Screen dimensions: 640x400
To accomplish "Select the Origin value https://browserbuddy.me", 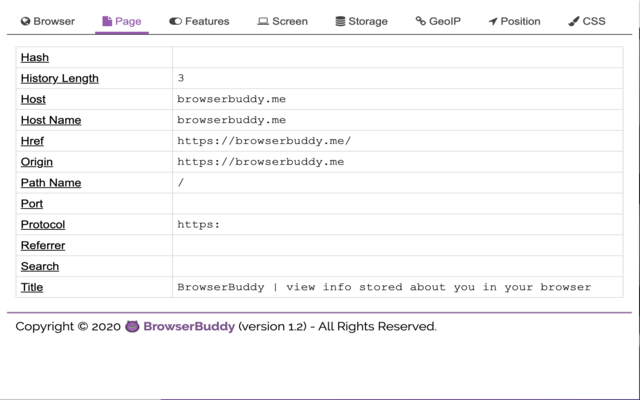I will click(260, 162).
